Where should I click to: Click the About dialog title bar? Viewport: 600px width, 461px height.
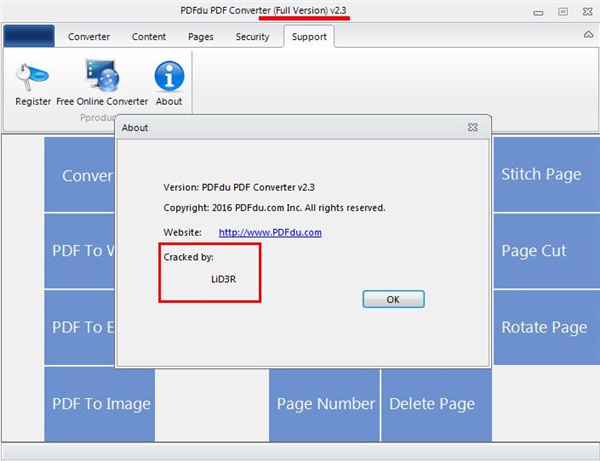point(303,127)
